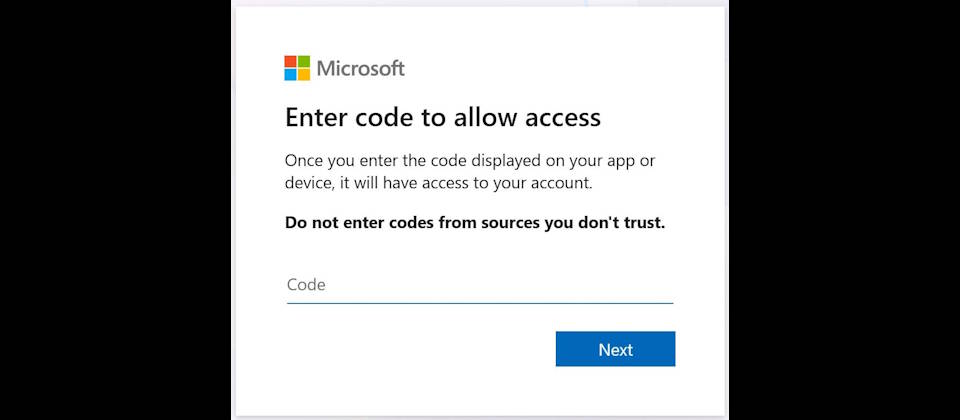The image size is (960, 420).
Task: Focus the Code input field
Action: click(480, 285)
